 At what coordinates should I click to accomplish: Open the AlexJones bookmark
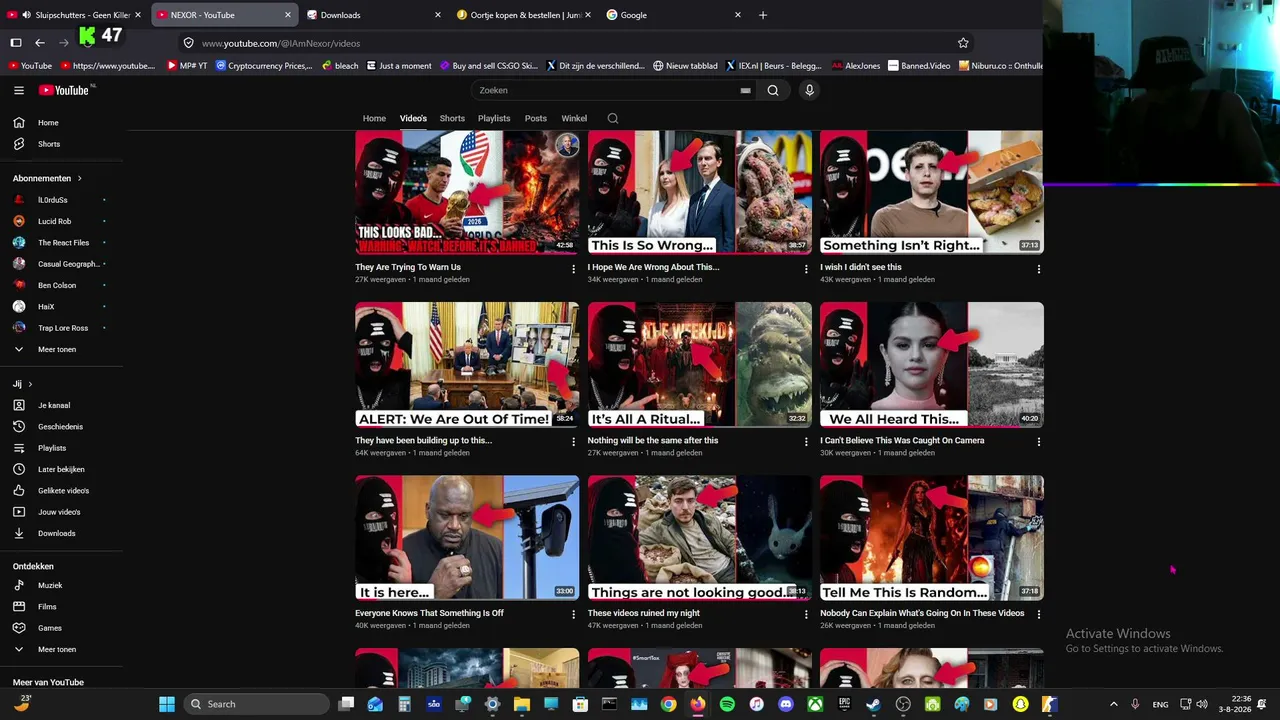pyautogui.click(x=855, y=66)
